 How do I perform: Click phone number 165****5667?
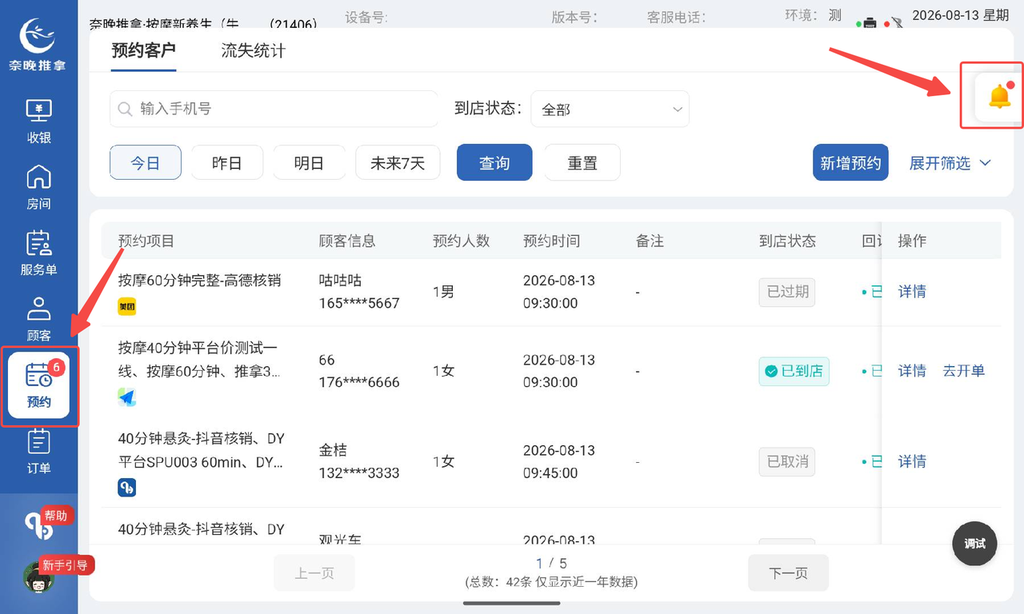pyautogui.click(x=359, y=303)
